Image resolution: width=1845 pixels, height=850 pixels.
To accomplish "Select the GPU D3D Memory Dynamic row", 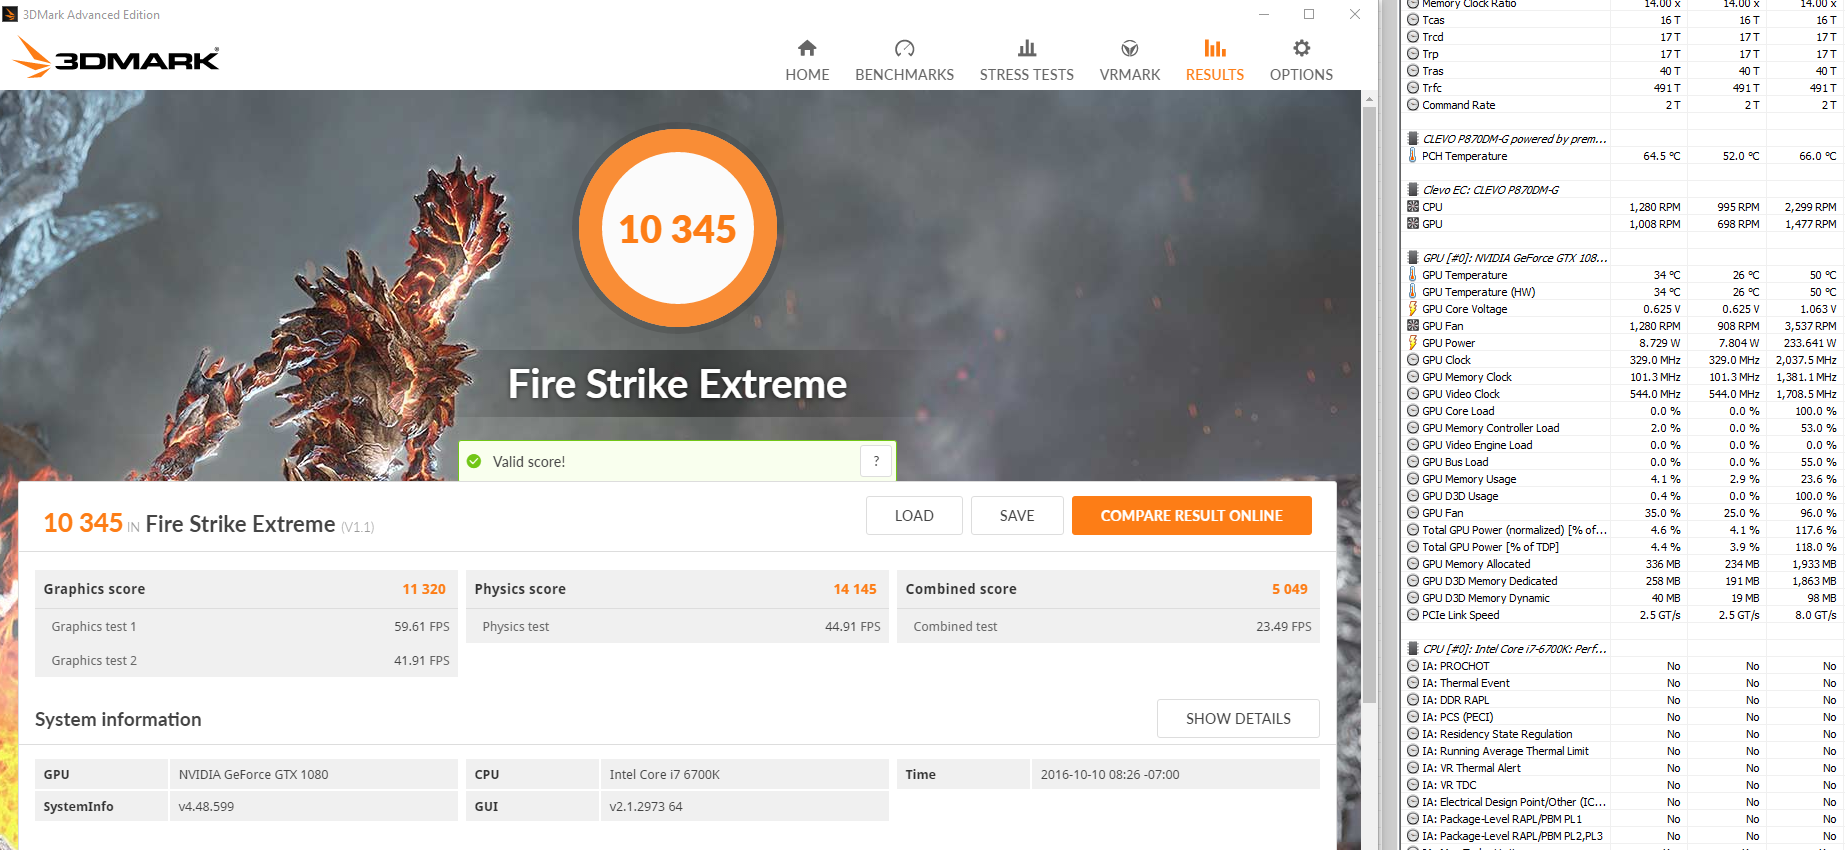I will pyautogui.click(x=1622, y=597).
